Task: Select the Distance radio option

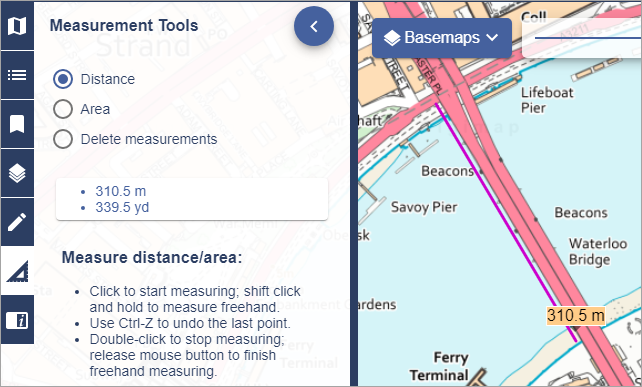Action: pos(63,79)
